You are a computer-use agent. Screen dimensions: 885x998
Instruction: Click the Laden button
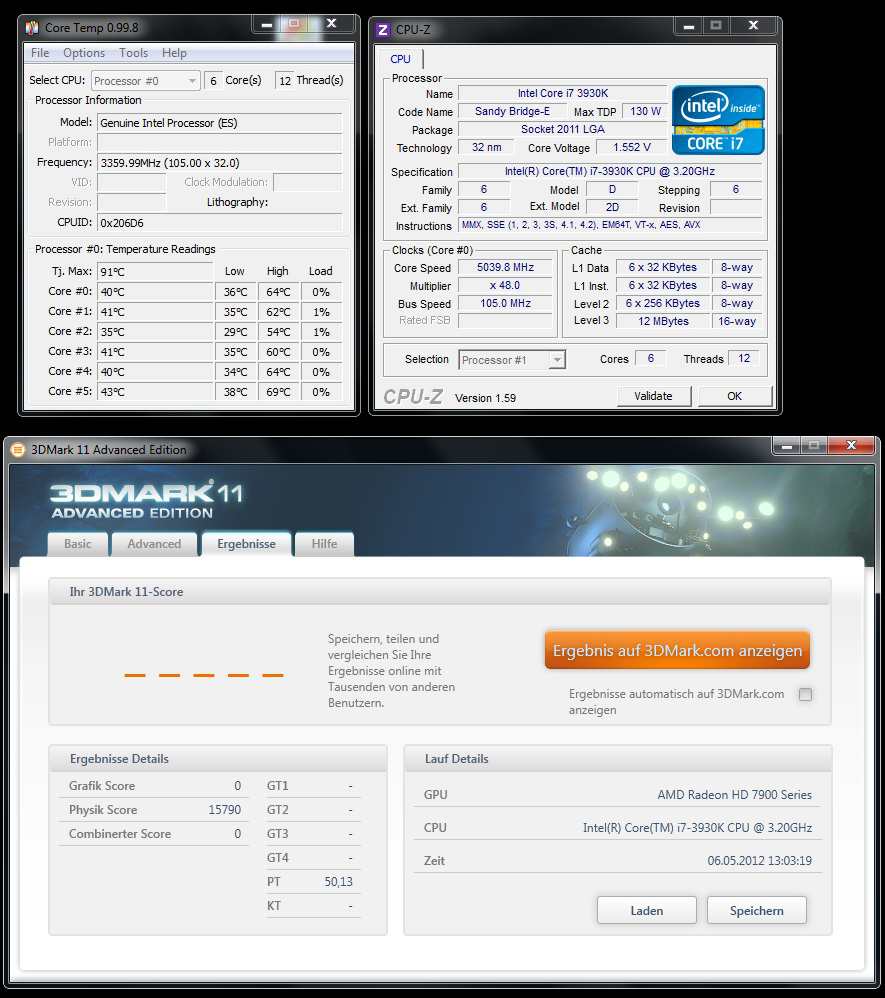click(x=647, y=911)
